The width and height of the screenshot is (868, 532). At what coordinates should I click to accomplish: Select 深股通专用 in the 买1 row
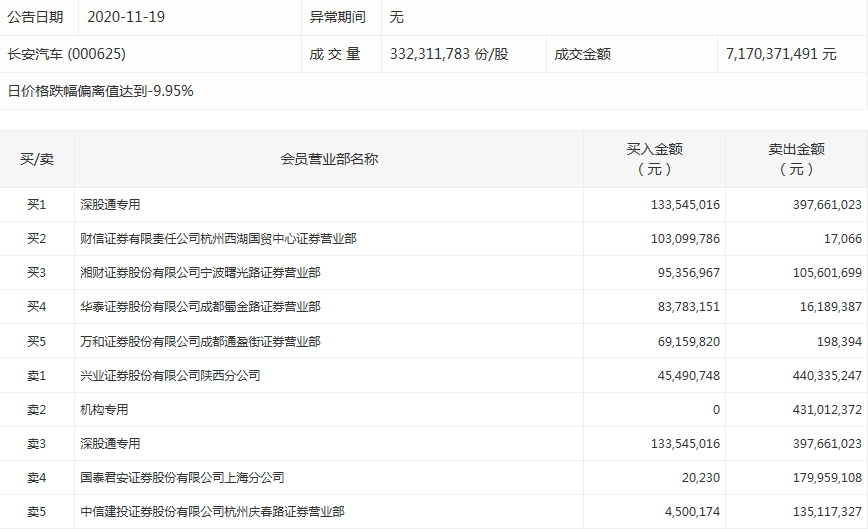point(110,205)
